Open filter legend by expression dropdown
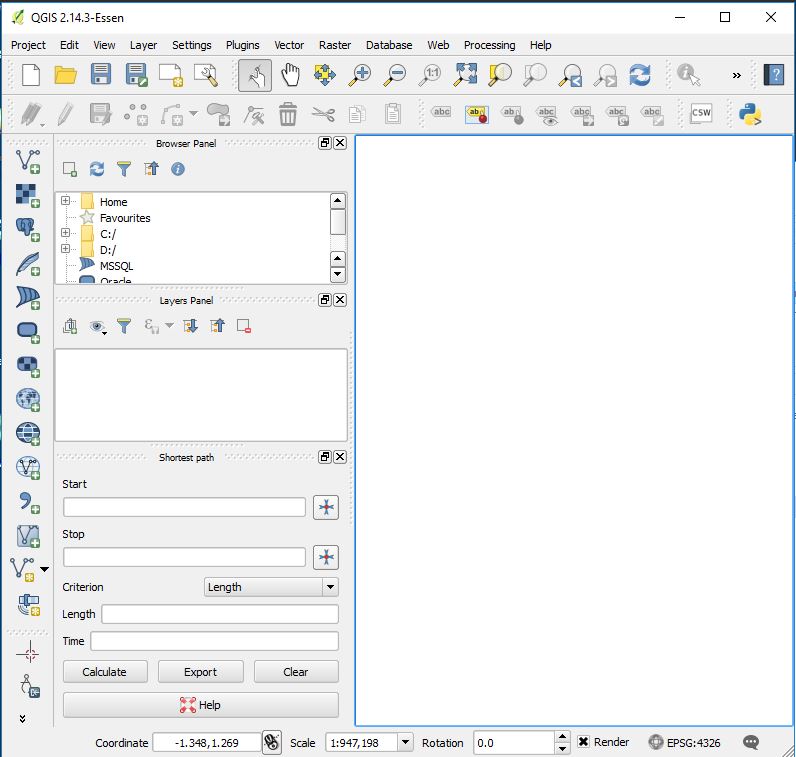This screenshot has height=757, width=796. point(170,325)
